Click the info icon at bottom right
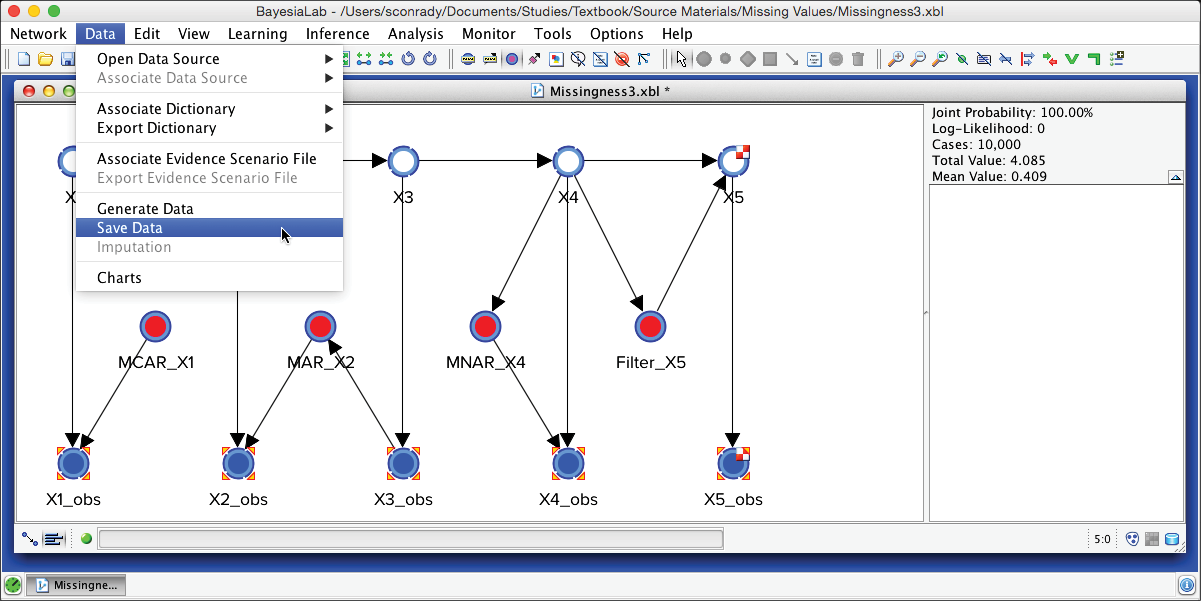The image size is (1201, 601). tap(1187, 585)
